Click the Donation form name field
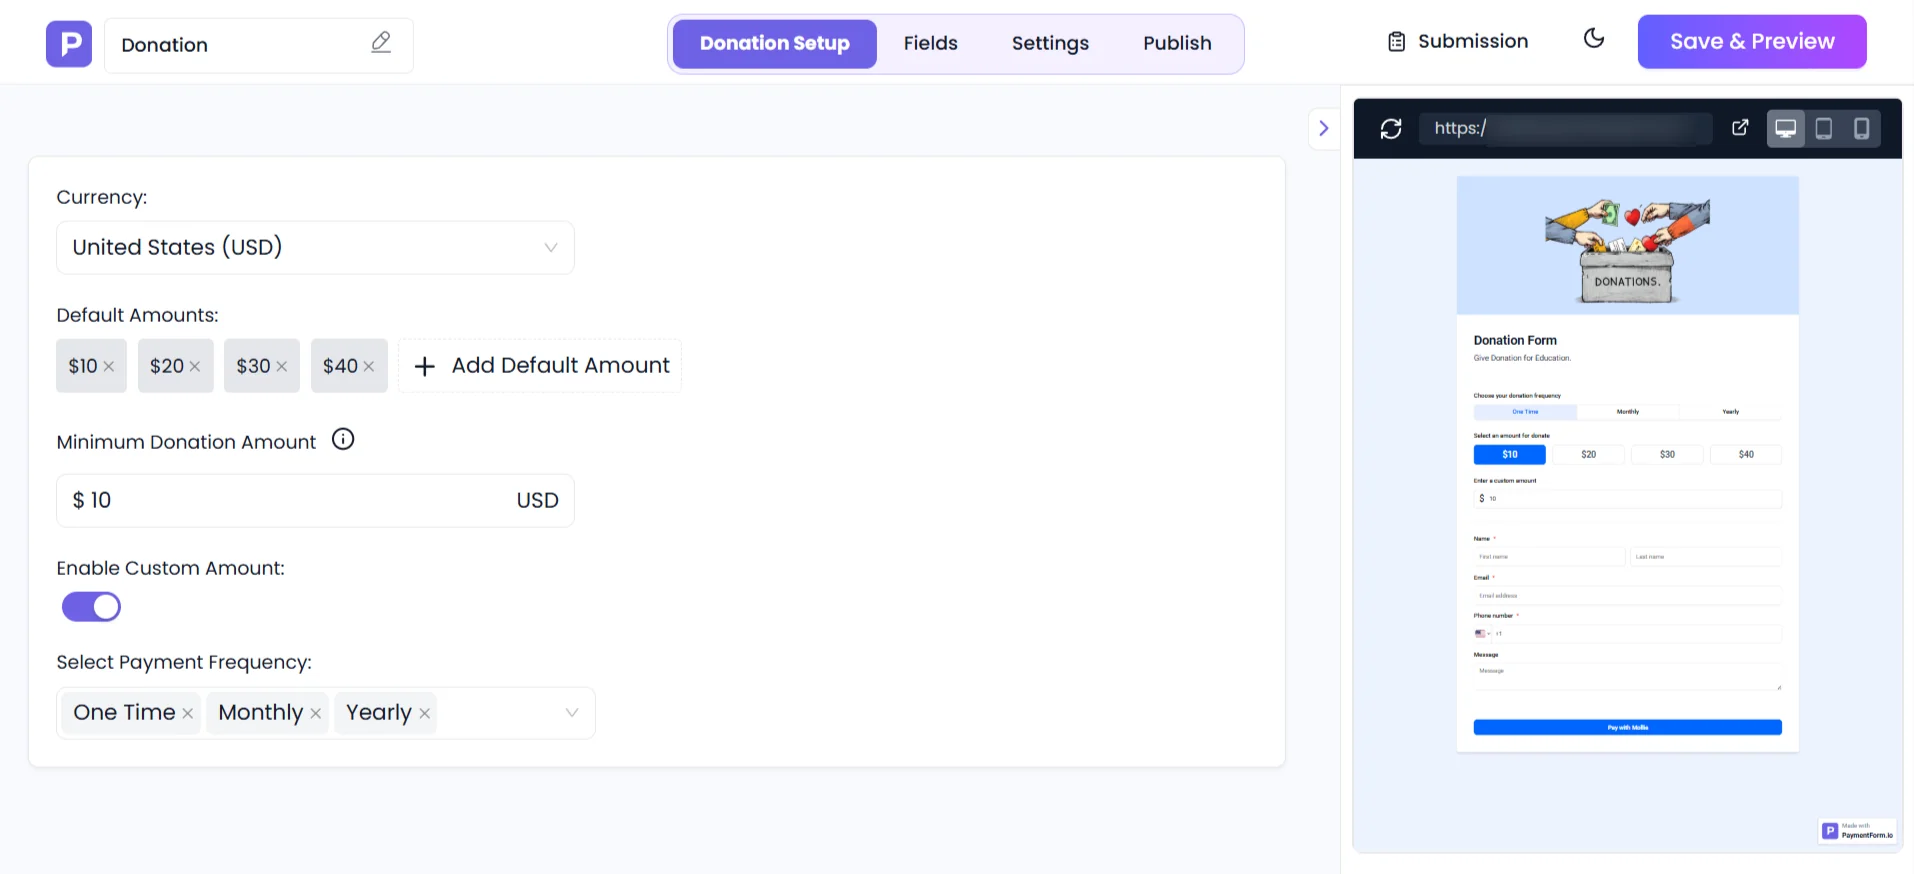1914x874 pixels. point(258,45)
